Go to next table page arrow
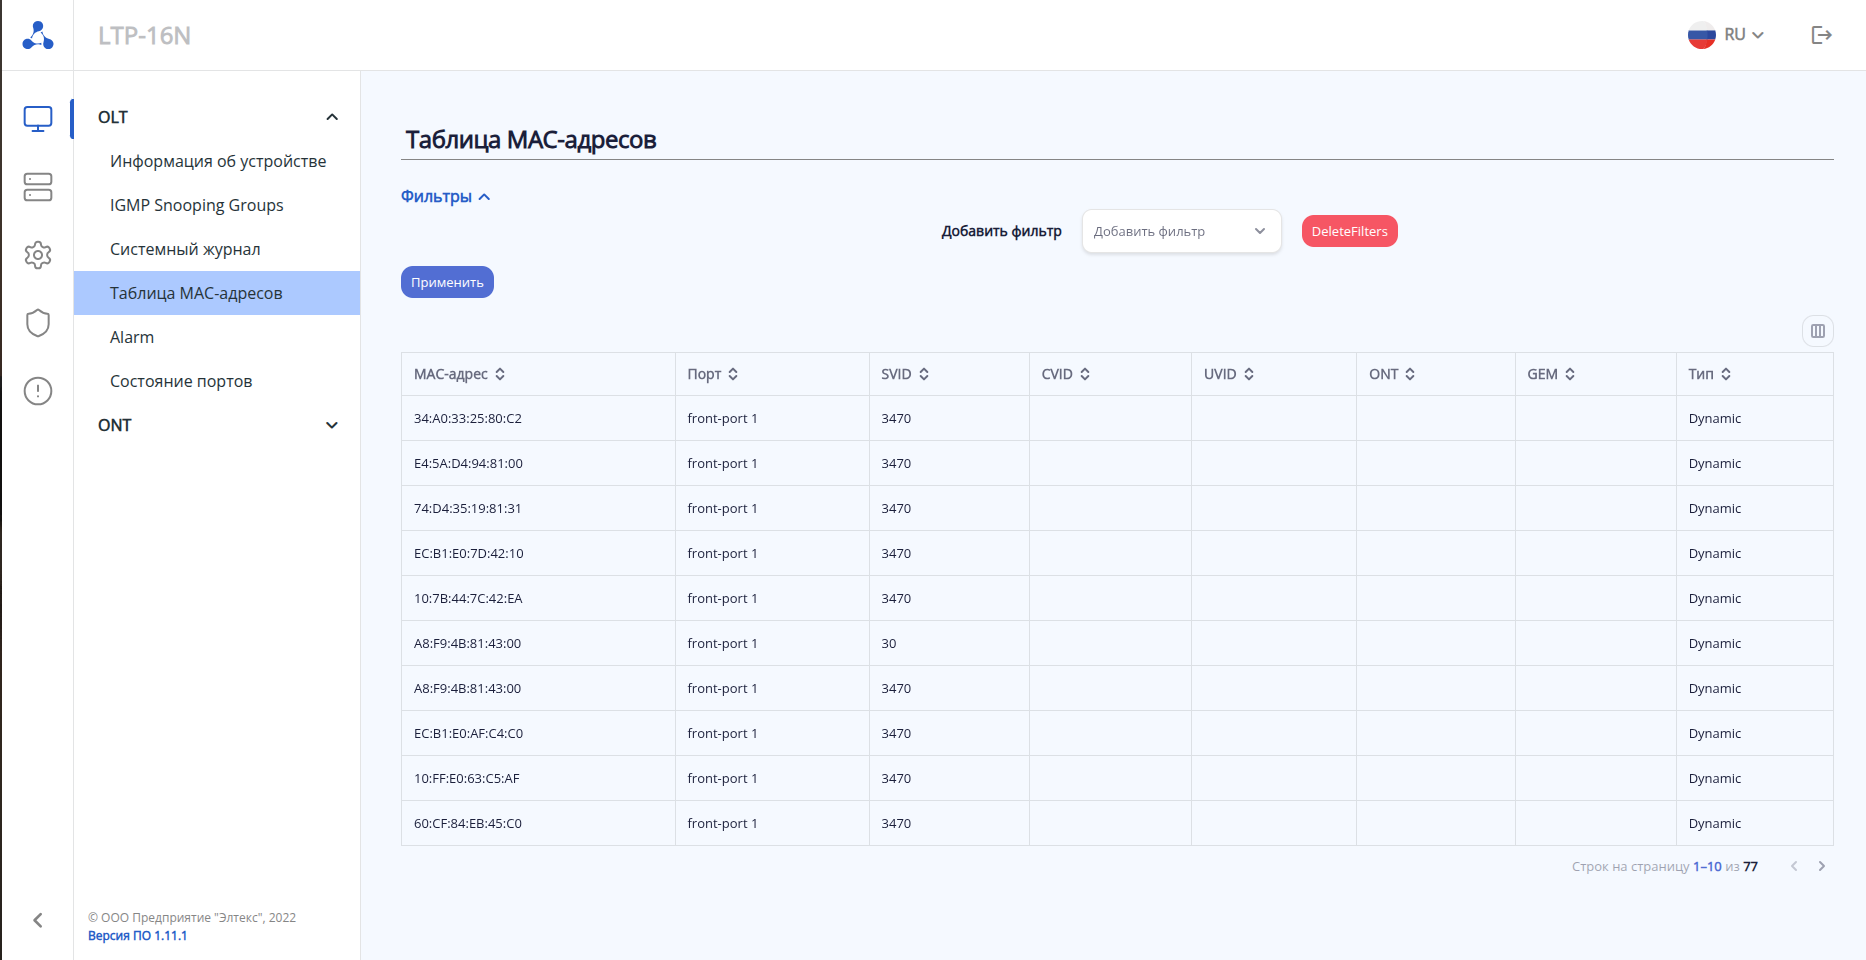This screenshot has width=1866, height=960. (1821, 866)
